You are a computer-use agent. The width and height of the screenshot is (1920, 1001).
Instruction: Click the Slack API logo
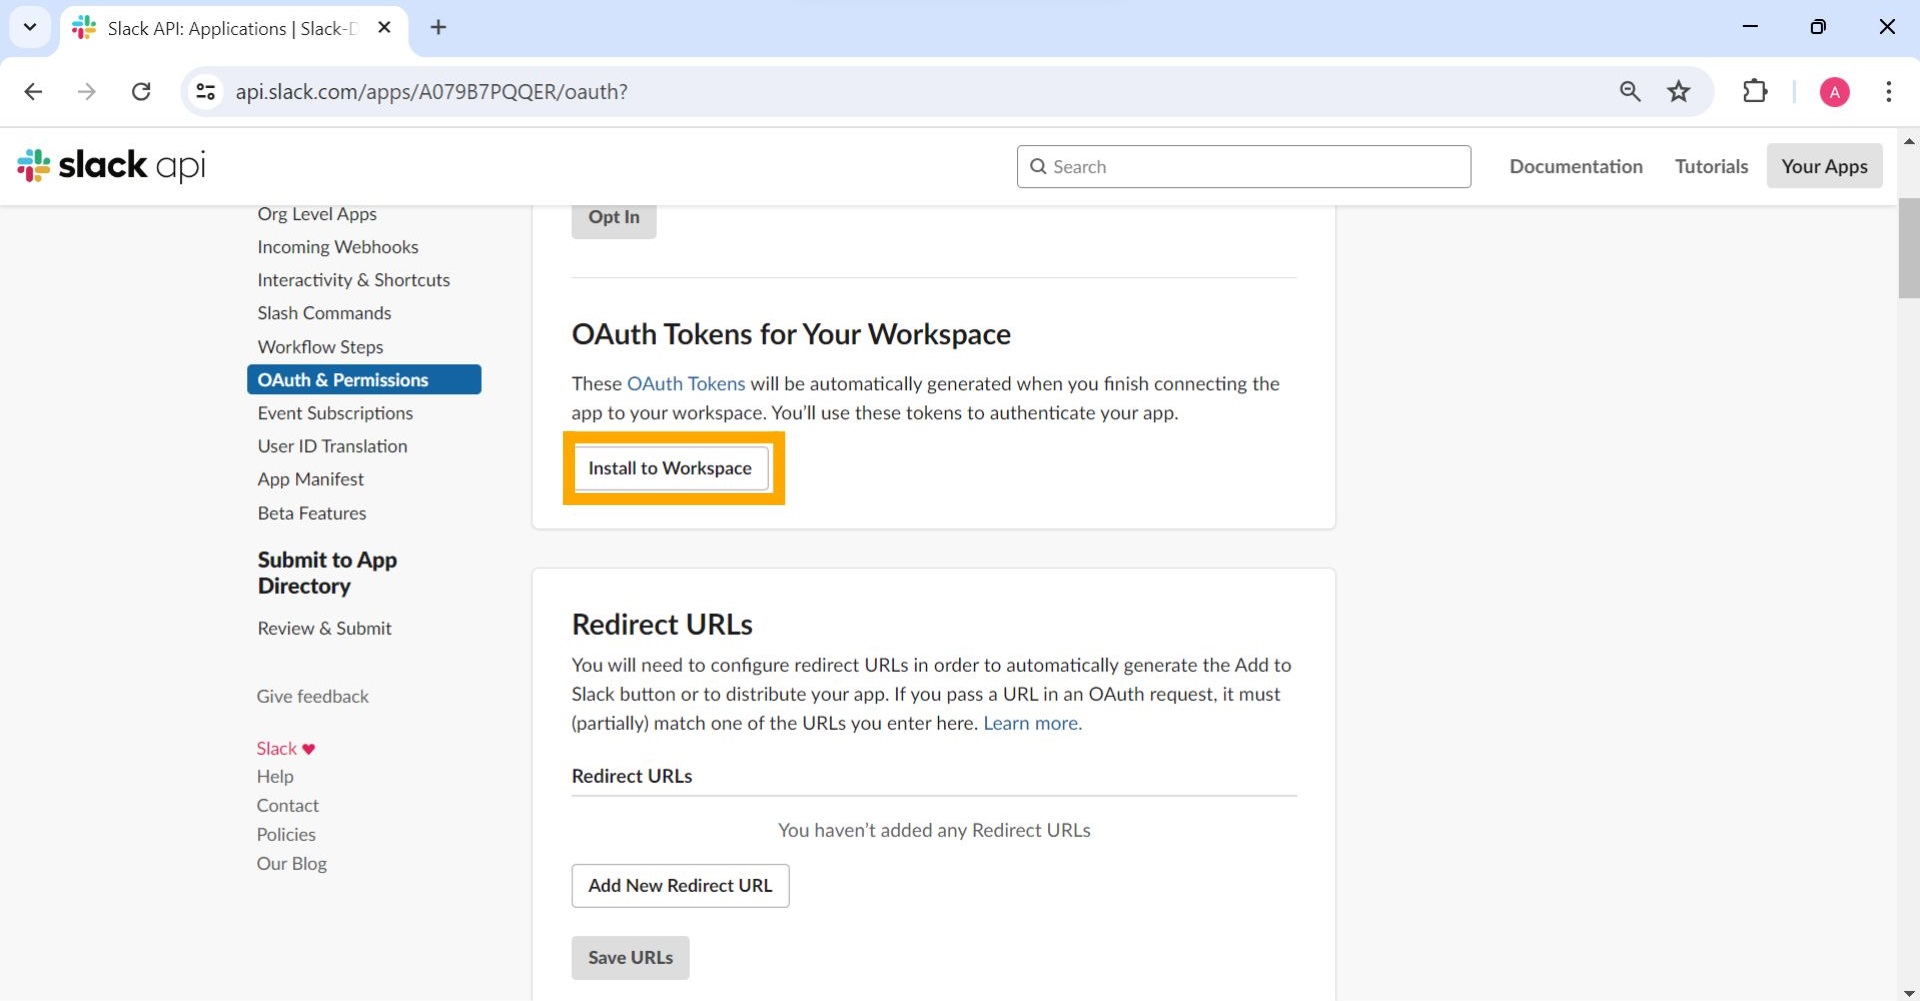111,166
